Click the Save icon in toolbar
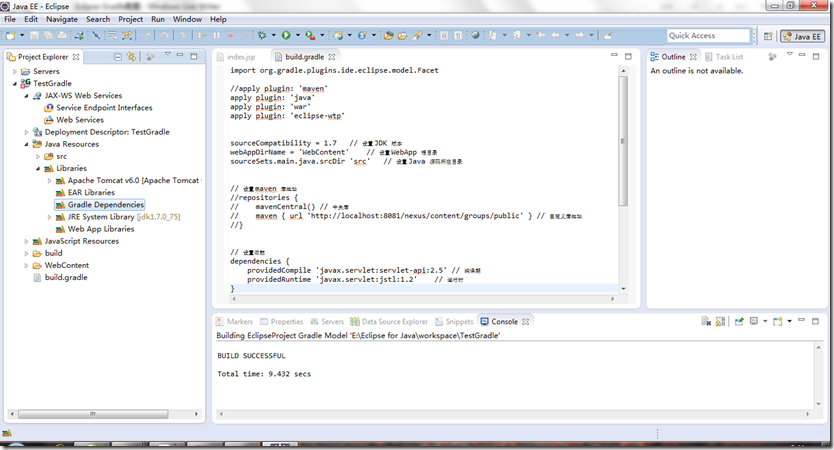Screen dimensions: 834x450 (x=34, y=36)
